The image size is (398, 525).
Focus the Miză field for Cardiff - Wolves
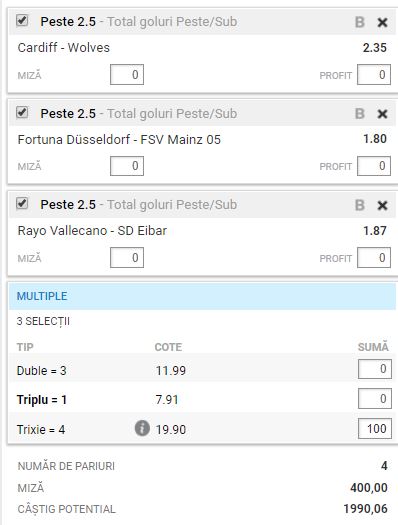click(127, 74)
